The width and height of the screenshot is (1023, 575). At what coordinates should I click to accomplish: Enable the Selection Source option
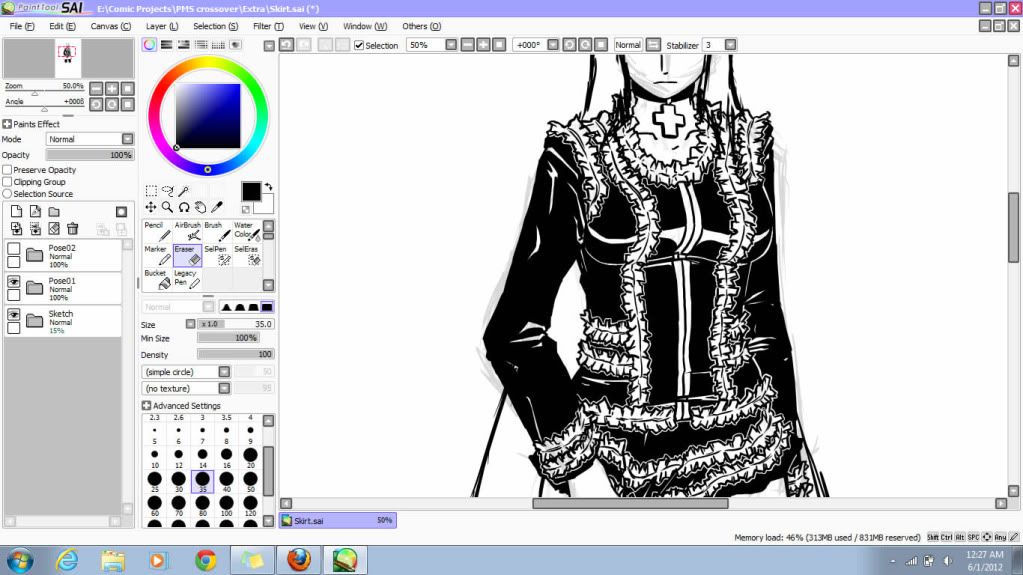(7, 194)
